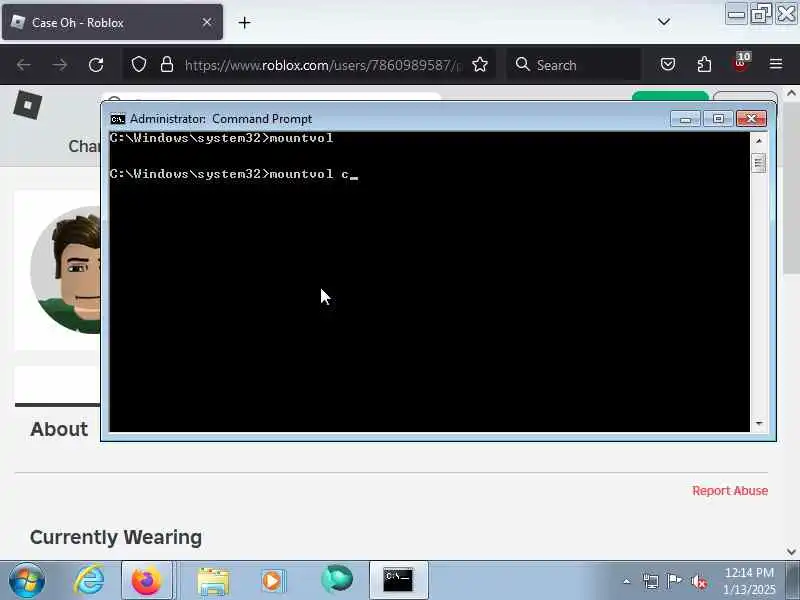Switch to Firefox on the taskbar

coord(147,580)
